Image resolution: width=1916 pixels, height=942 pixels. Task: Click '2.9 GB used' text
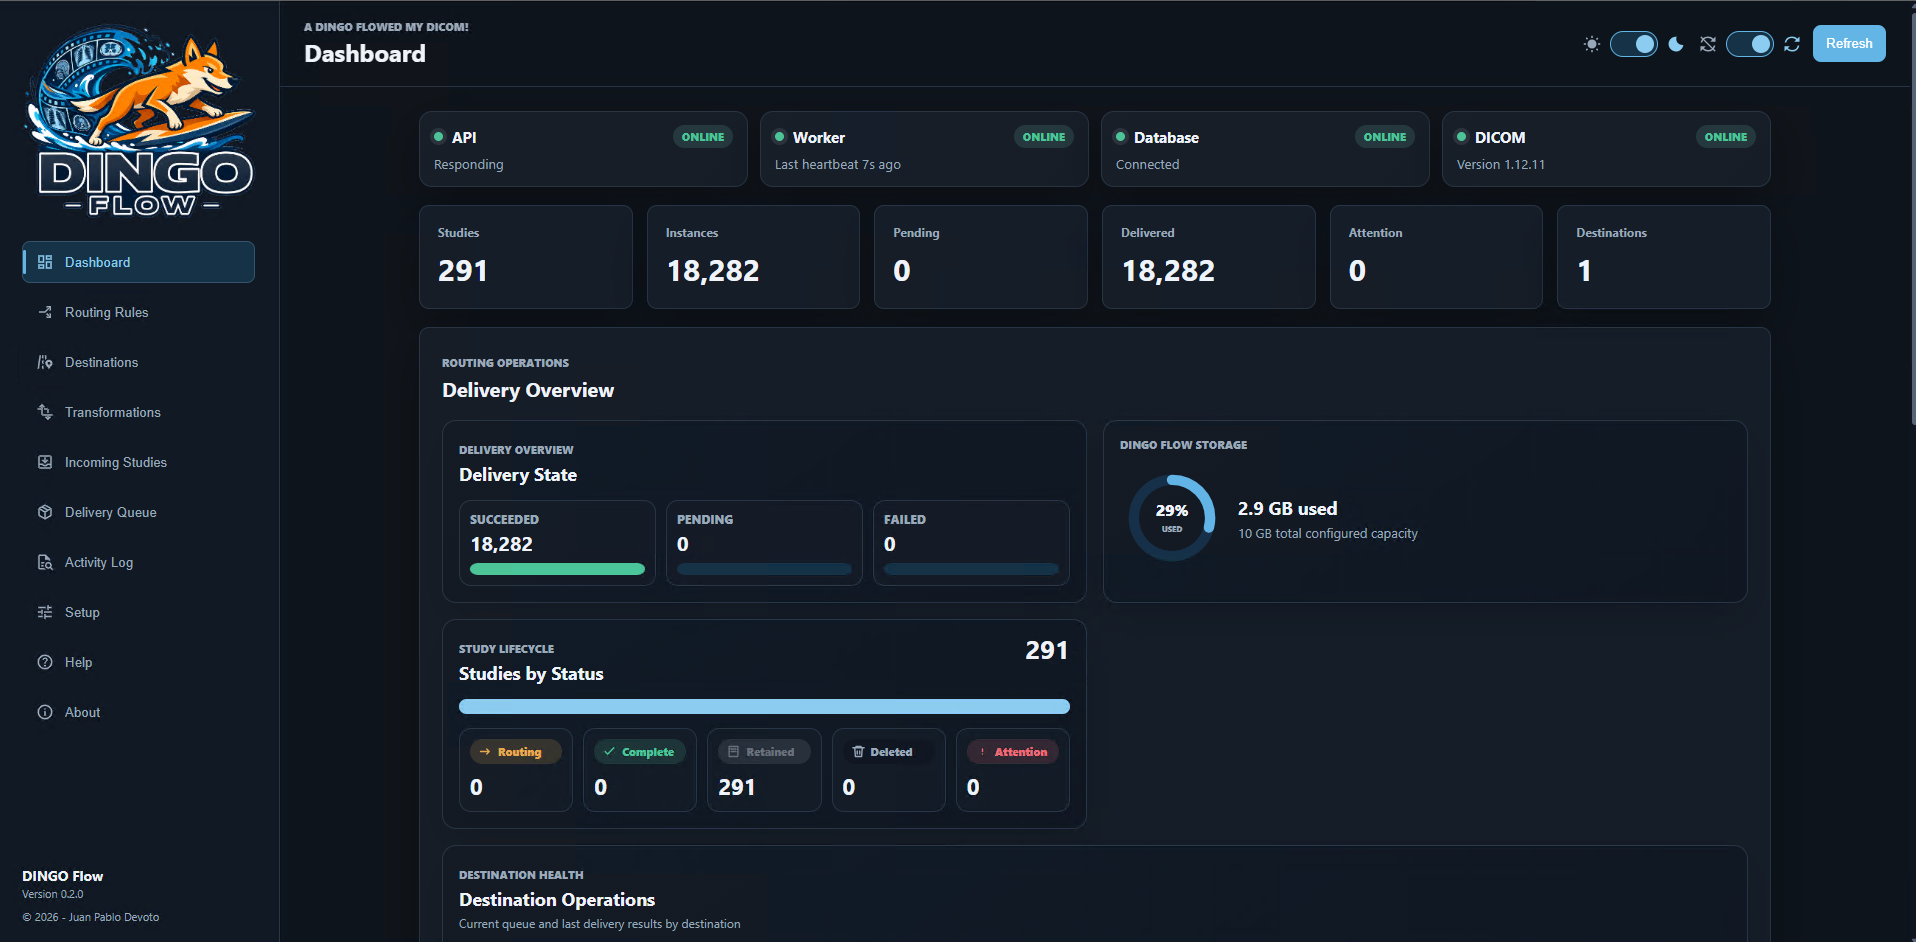1287,509
